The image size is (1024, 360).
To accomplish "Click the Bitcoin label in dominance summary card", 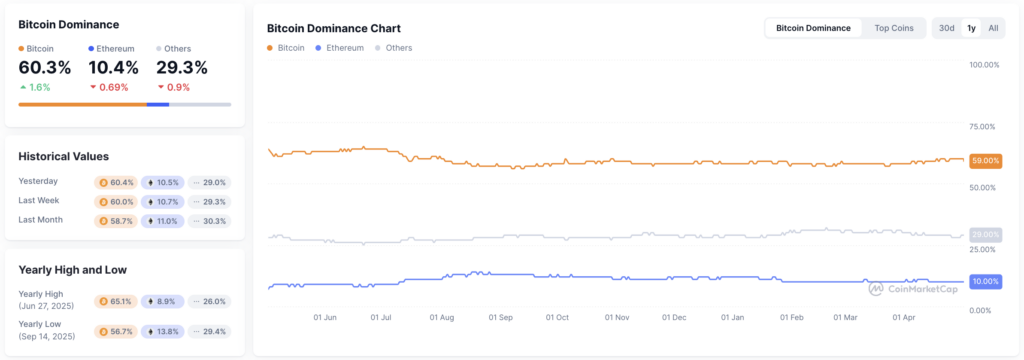I will point(36,48).
